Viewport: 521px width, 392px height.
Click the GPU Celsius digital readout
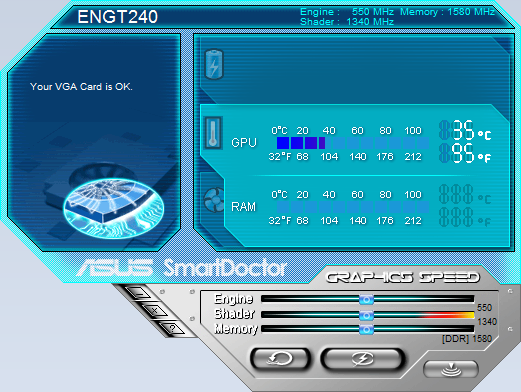[465, 130]
